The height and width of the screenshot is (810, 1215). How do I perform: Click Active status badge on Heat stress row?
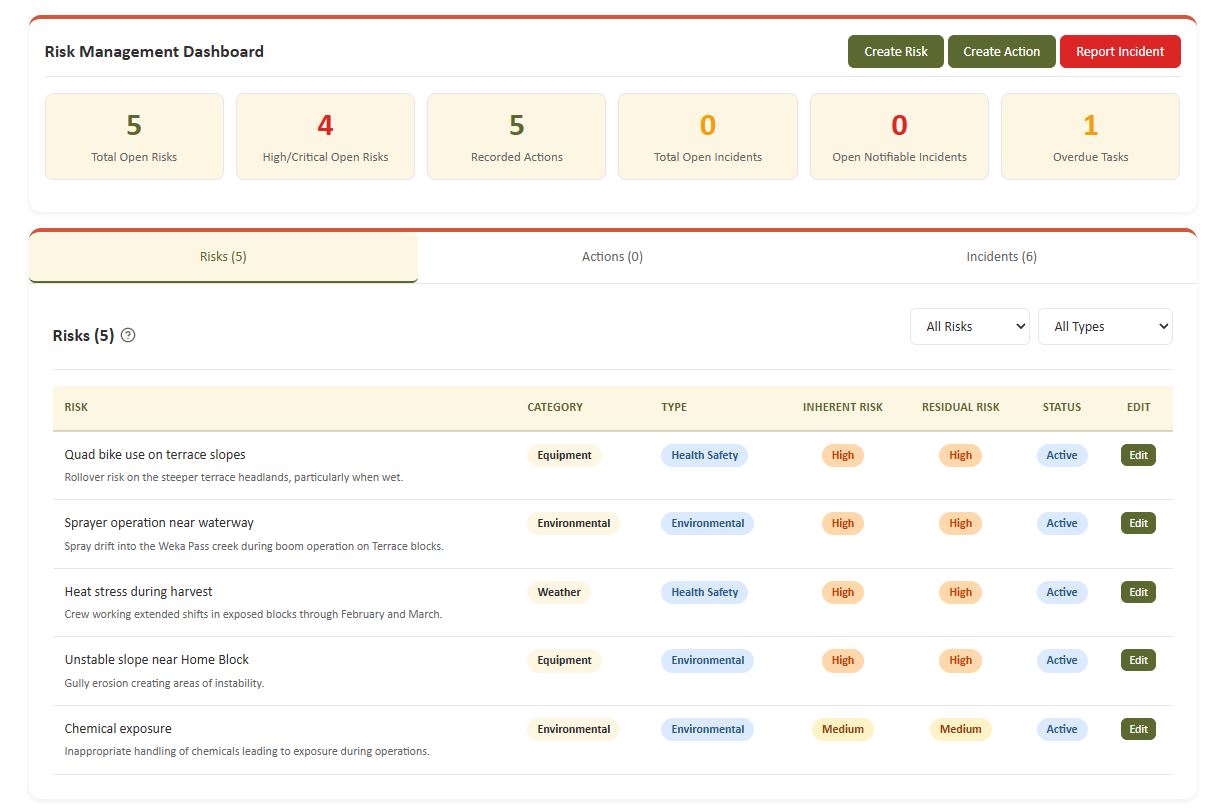tap(1061, 592)
